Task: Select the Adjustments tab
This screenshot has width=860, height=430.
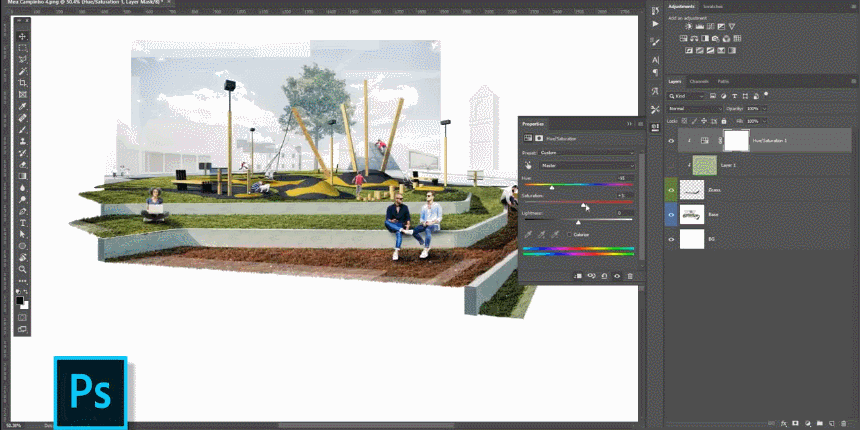Action: click(x=682, y=7)
